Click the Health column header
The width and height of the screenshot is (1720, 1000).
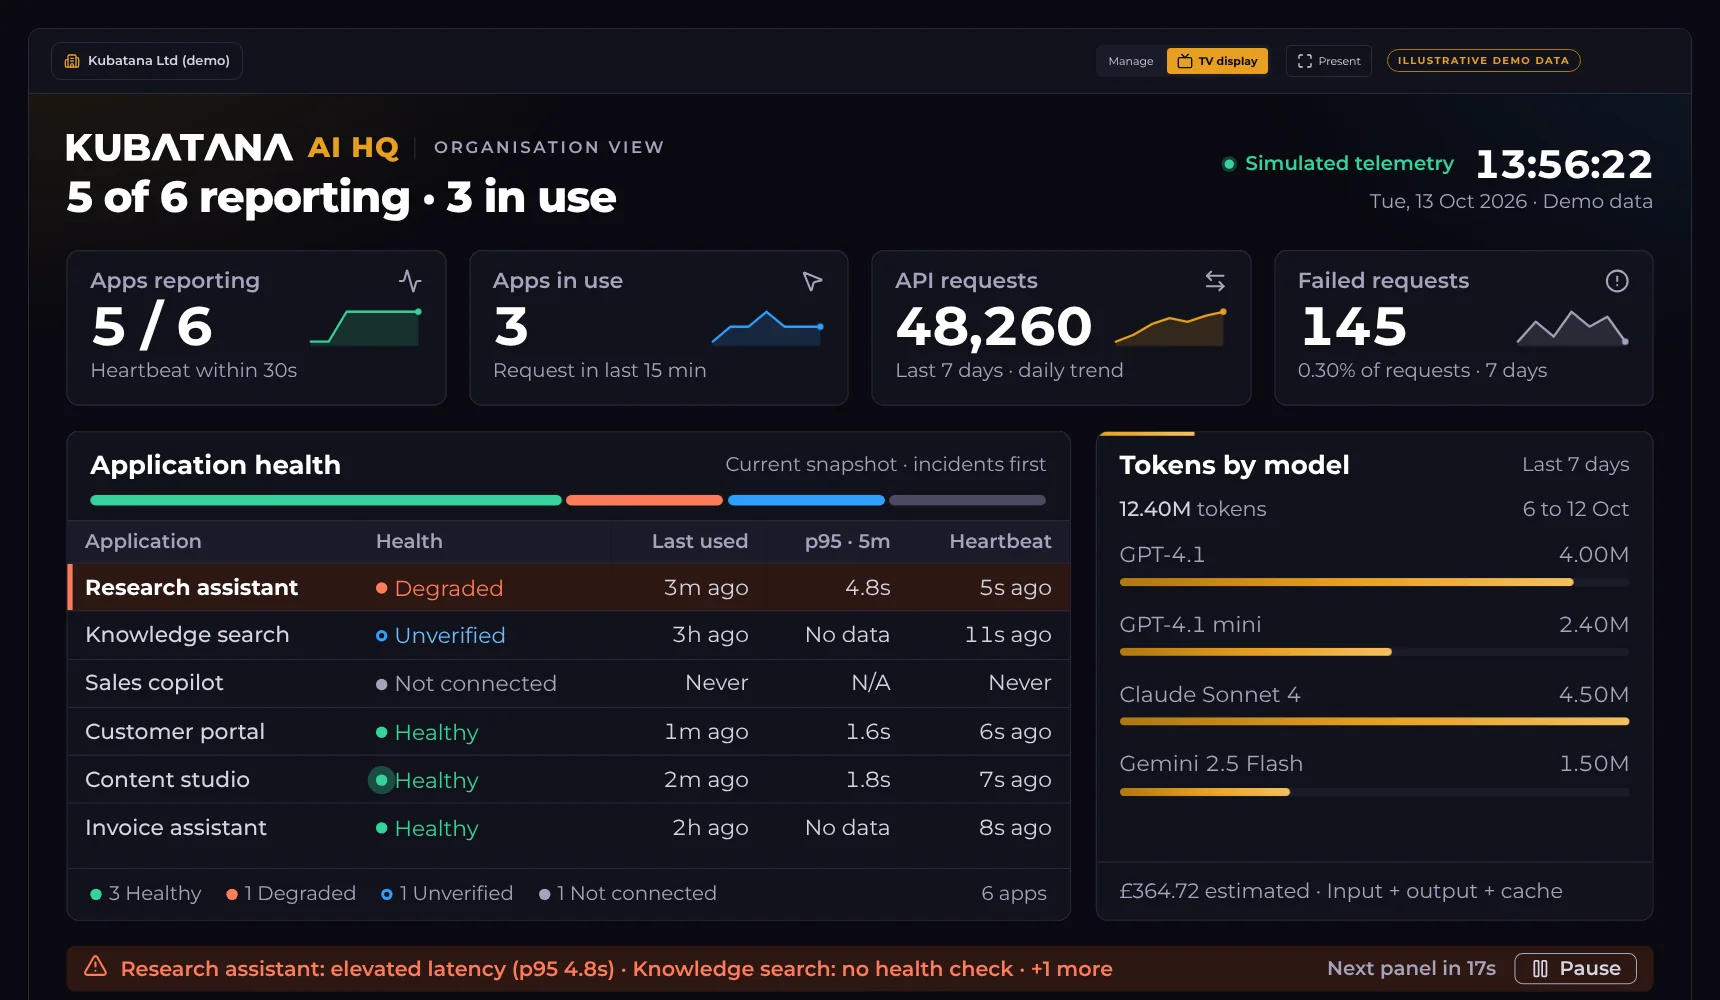click(x=409, y=541)
